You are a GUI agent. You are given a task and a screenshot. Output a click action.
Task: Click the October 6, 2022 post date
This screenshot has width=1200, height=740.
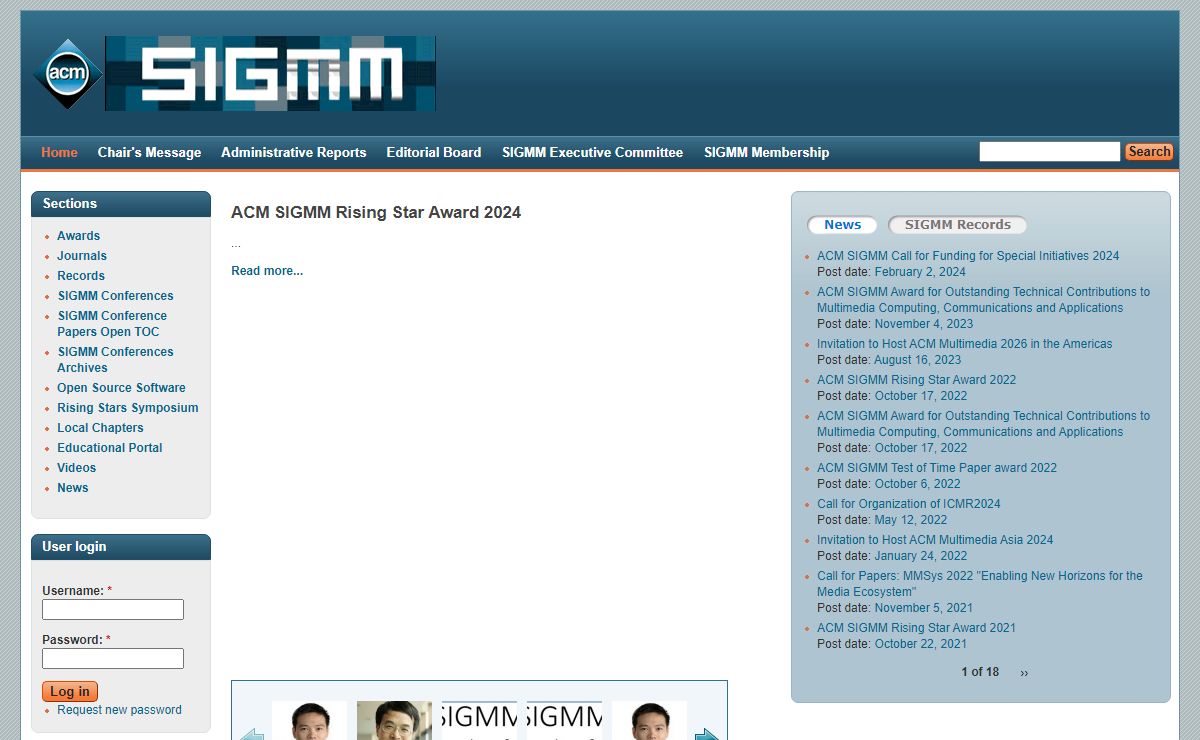pos(918,484)
